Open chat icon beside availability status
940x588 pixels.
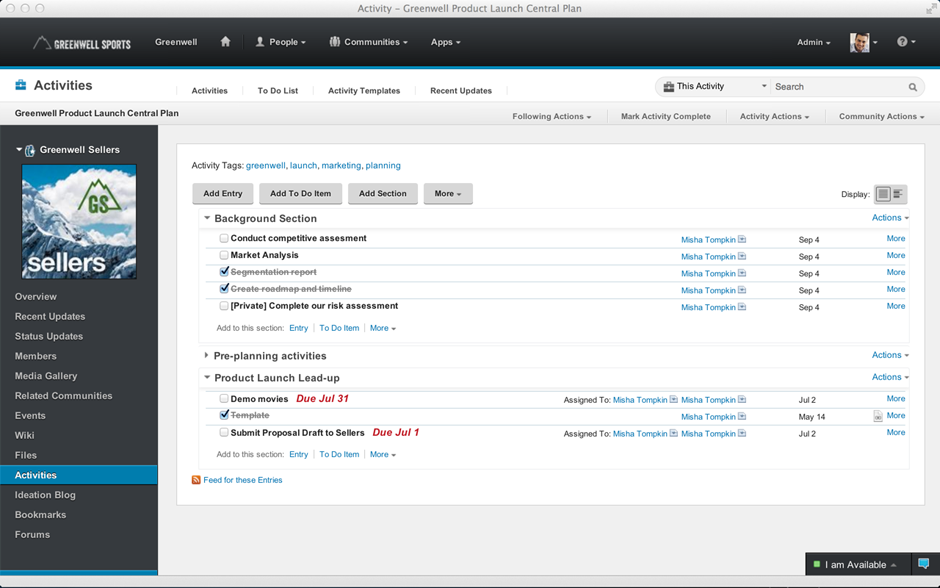923,564
